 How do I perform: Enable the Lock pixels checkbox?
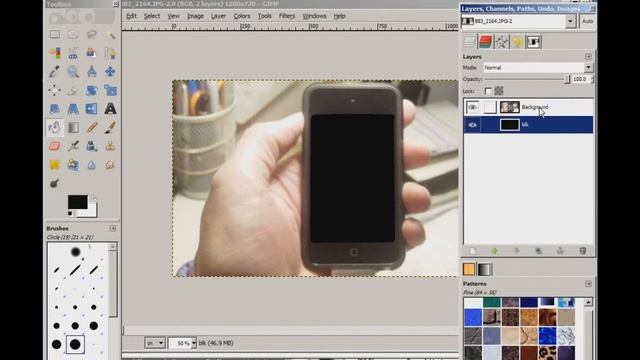pos(488,91)
